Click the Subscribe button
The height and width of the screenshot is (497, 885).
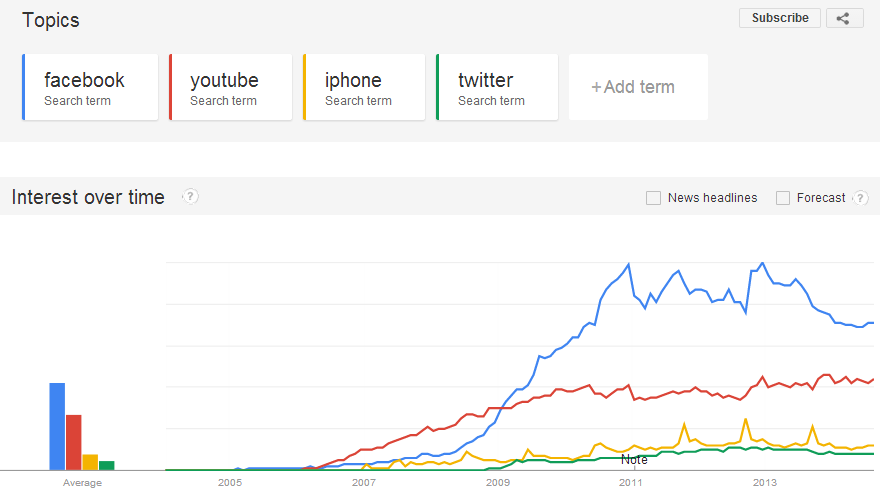coord(779,18)
